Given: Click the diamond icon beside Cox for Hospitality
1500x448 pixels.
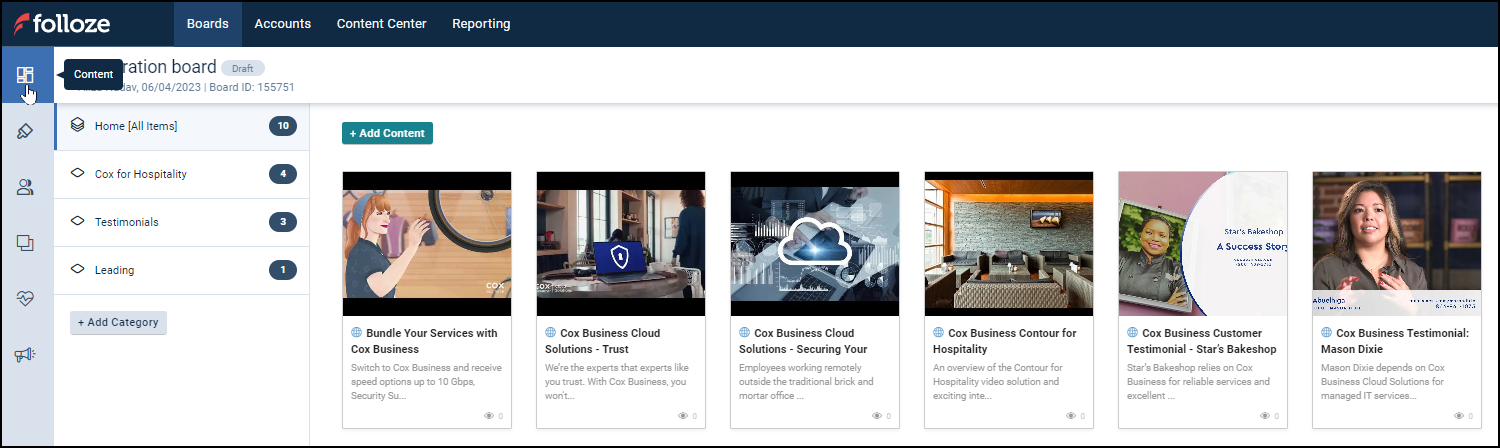Looking at the screenshot, I should [78, 173].
